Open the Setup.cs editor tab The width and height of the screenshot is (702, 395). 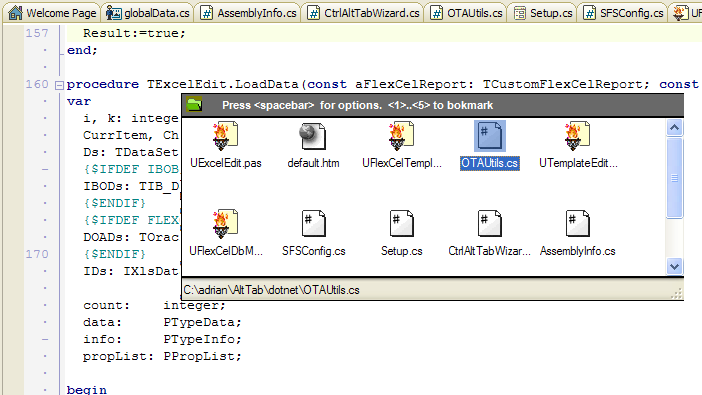coord(543,13)
